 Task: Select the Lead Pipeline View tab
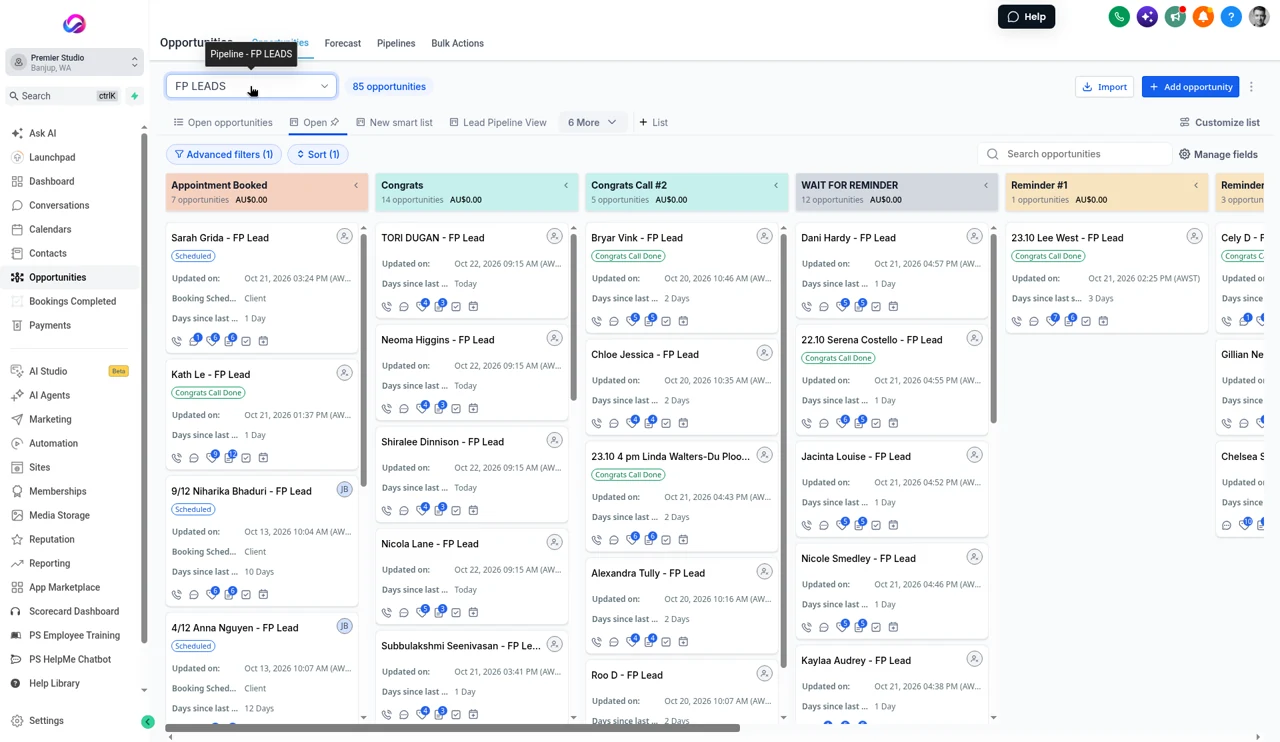point(498,122)
